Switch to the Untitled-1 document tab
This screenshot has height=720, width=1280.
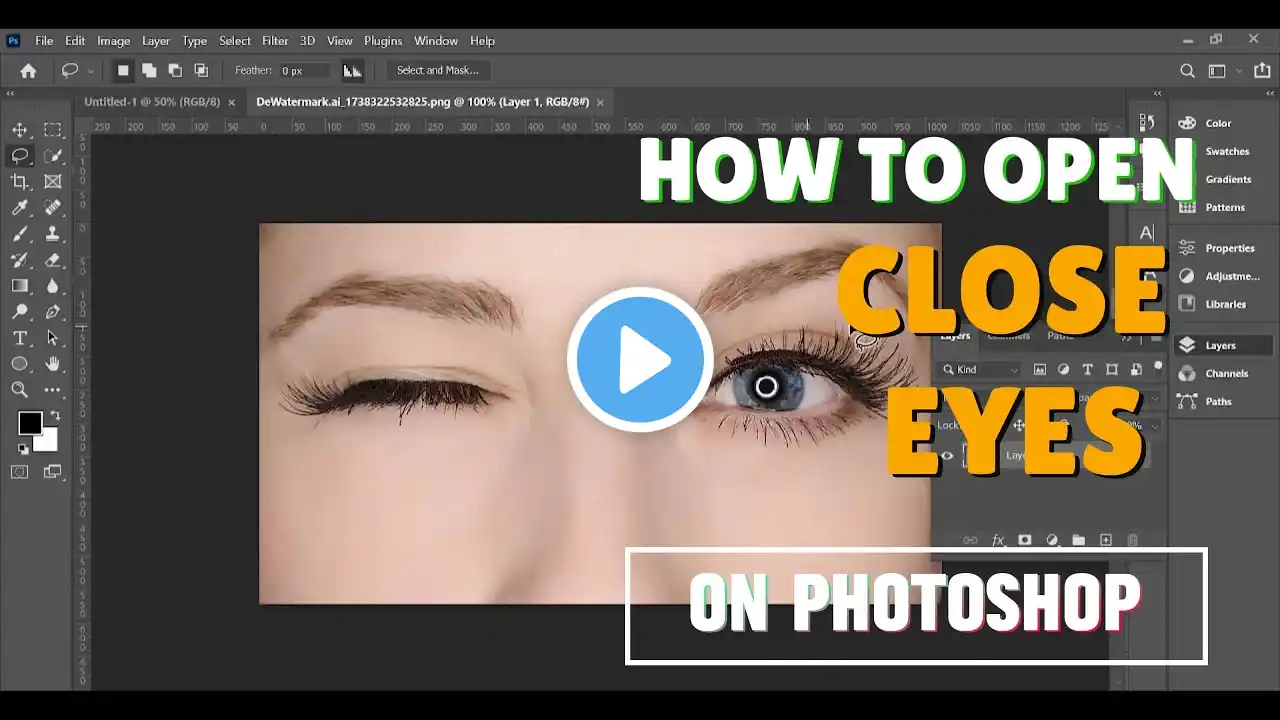point(151,102)
